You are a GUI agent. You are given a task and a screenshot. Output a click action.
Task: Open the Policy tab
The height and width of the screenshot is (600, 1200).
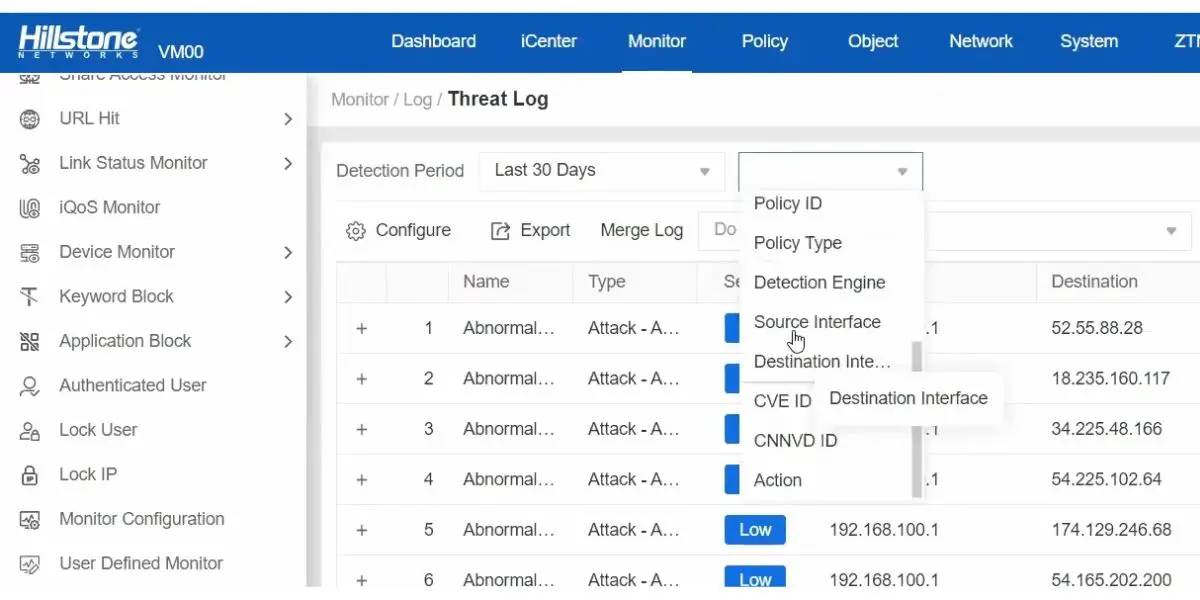coord(765,41)
